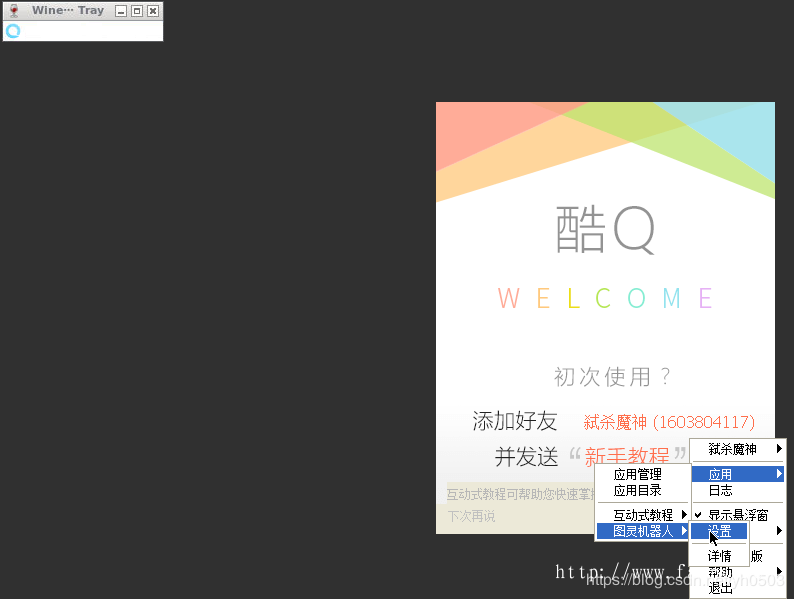Choose 退出 to quit CoolQ

point(721,588)
